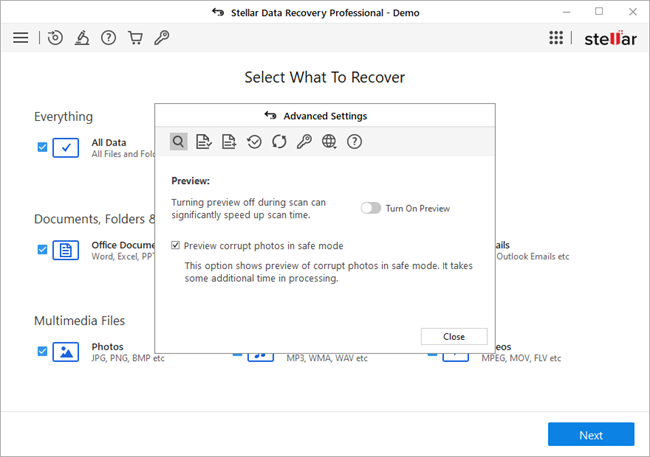Screen dimensions: 650x457
Task: Open the nine-dot apps grid icon
Action: tap(556, 38)
